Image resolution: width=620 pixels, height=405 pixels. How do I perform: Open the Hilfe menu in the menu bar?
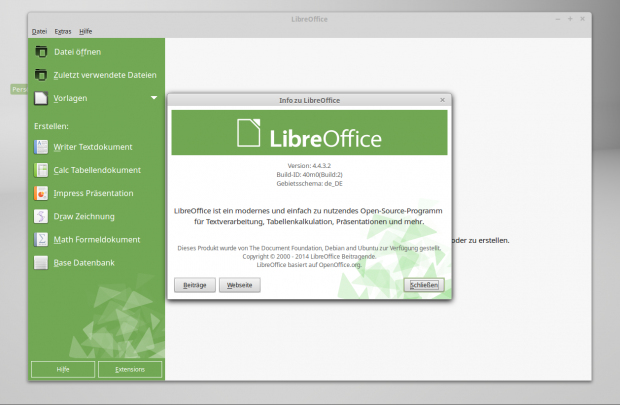coord(85,31)
